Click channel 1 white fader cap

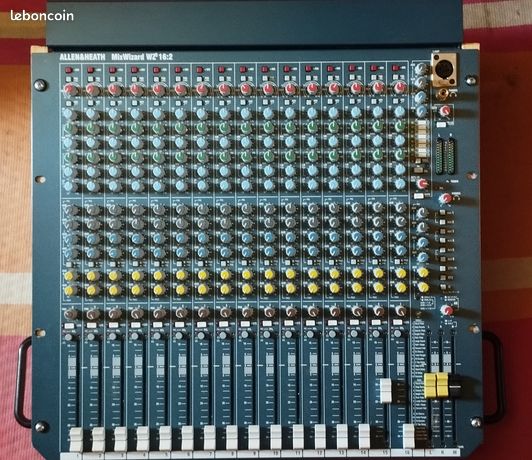point(76,439)
